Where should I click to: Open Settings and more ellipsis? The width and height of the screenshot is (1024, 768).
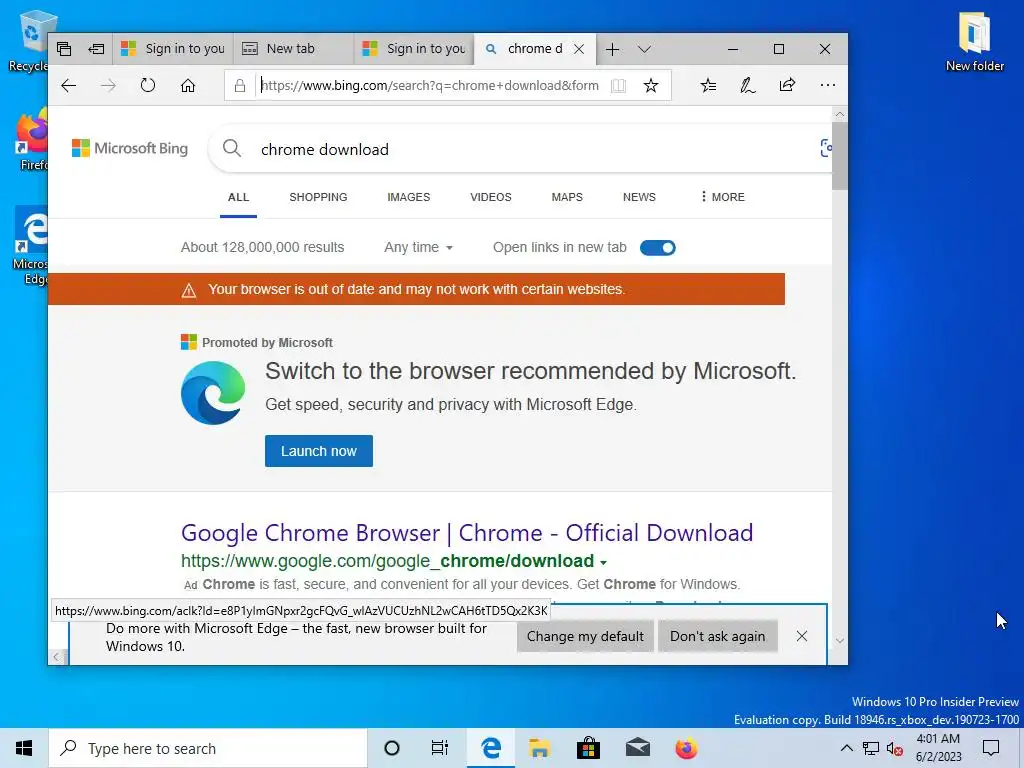(827, 85)
